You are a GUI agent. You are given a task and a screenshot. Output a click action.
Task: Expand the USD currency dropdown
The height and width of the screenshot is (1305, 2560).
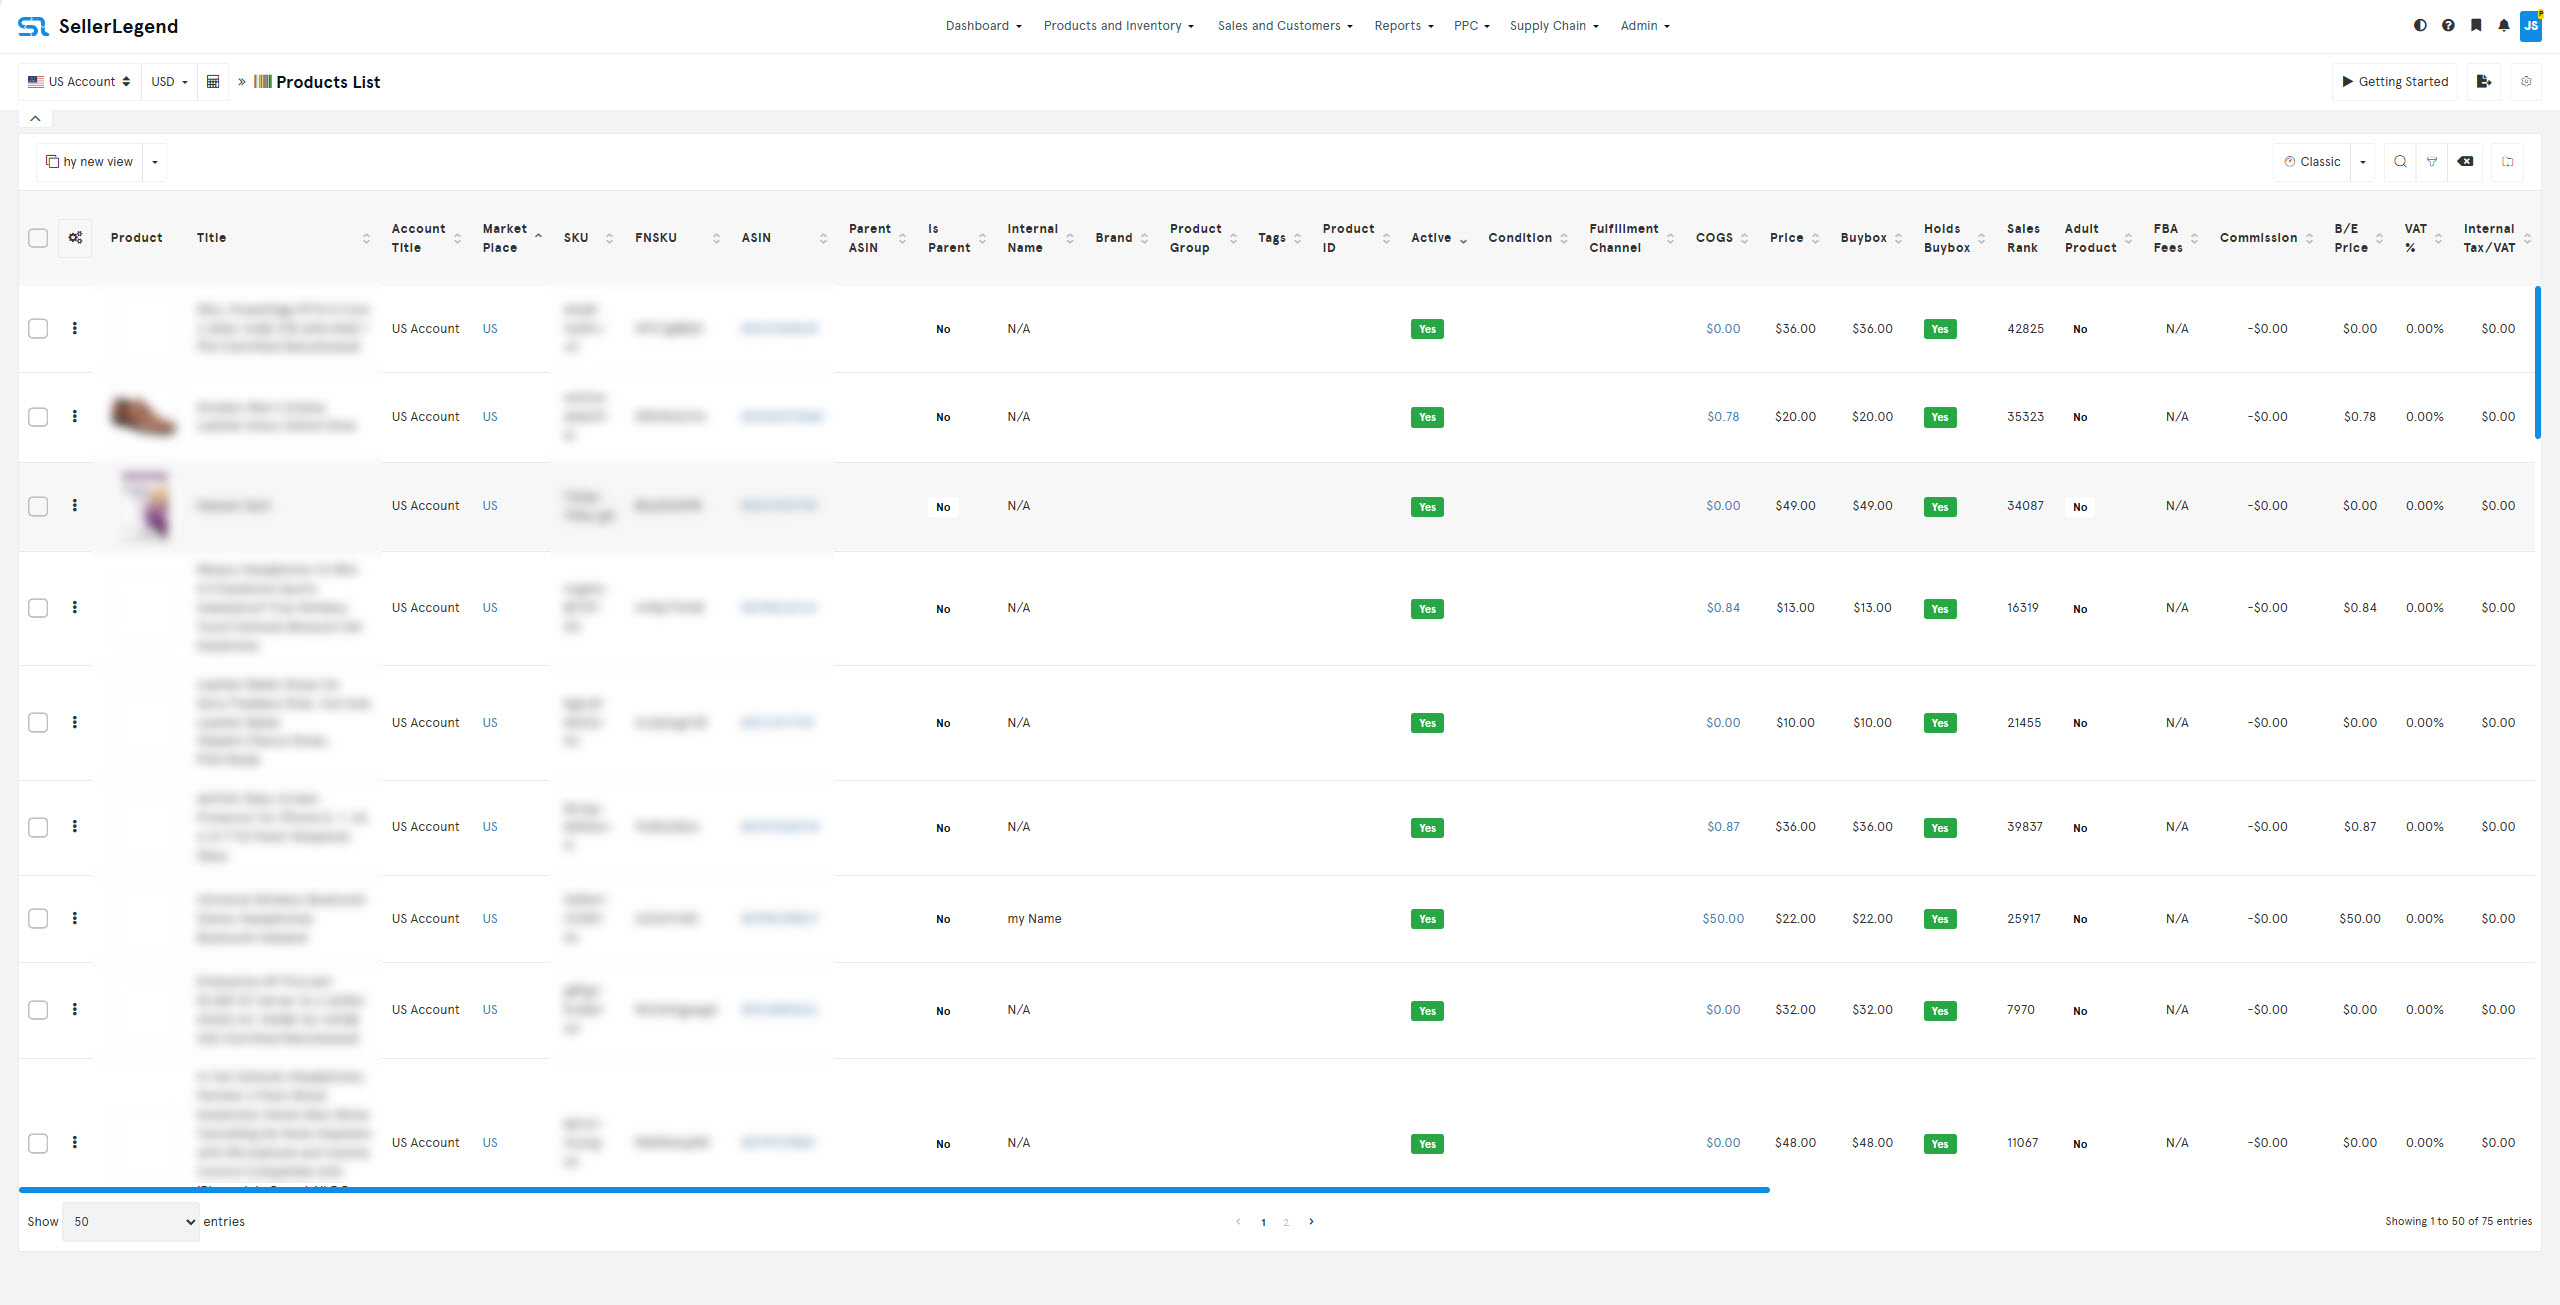click(170, 82)
